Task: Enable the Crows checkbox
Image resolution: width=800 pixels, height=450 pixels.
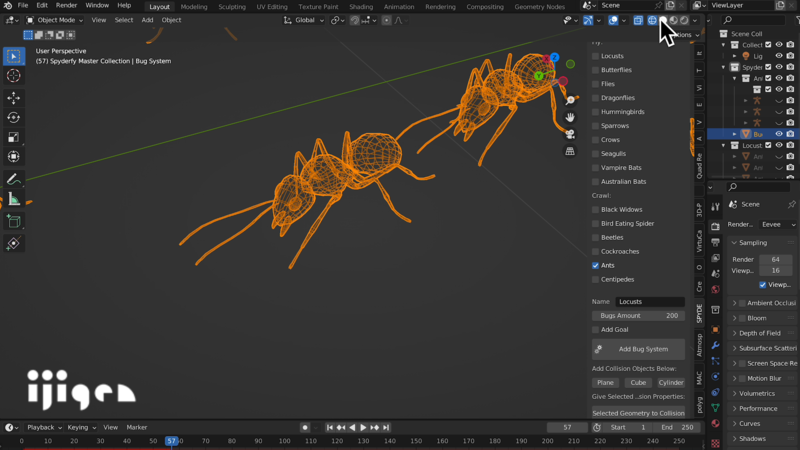Action: pyautogui.click(x=595, y=140)
